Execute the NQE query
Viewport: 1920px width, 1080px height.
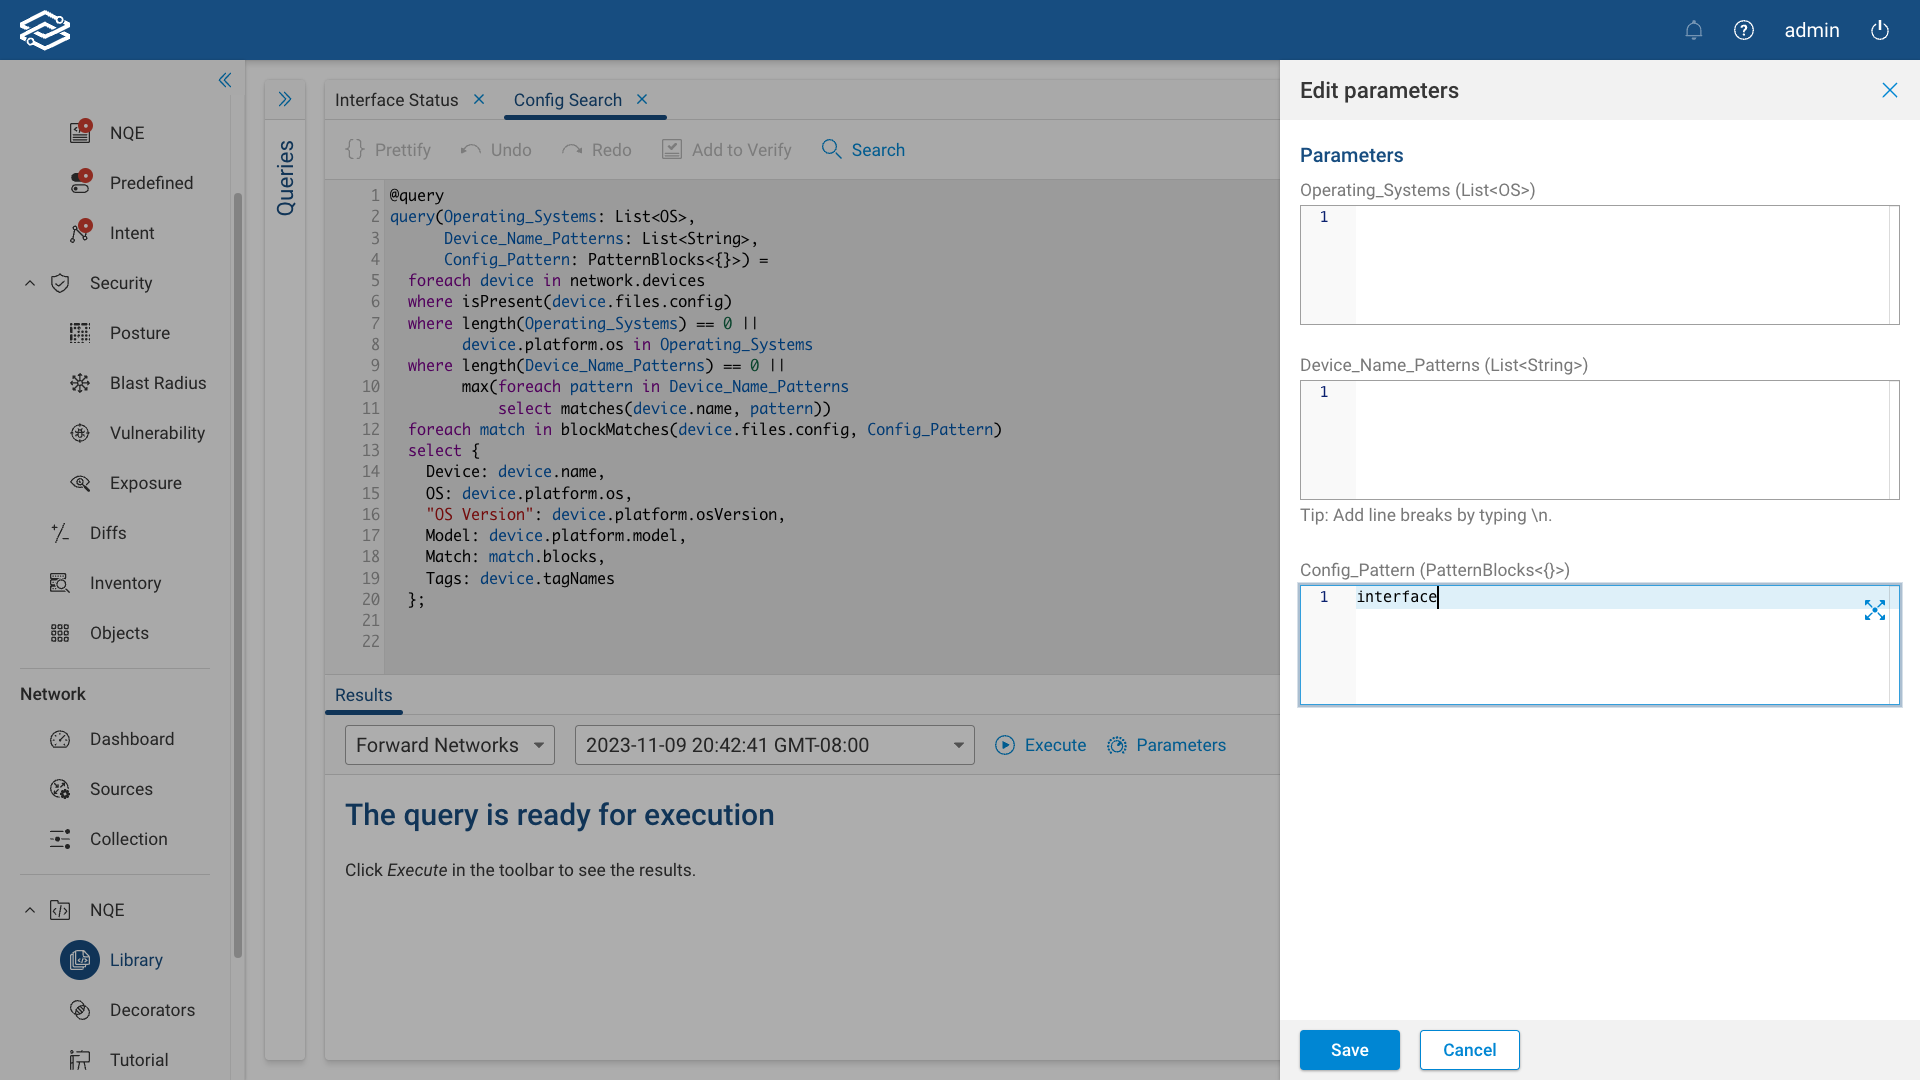pyautogui.click(x=1040, y=745)
